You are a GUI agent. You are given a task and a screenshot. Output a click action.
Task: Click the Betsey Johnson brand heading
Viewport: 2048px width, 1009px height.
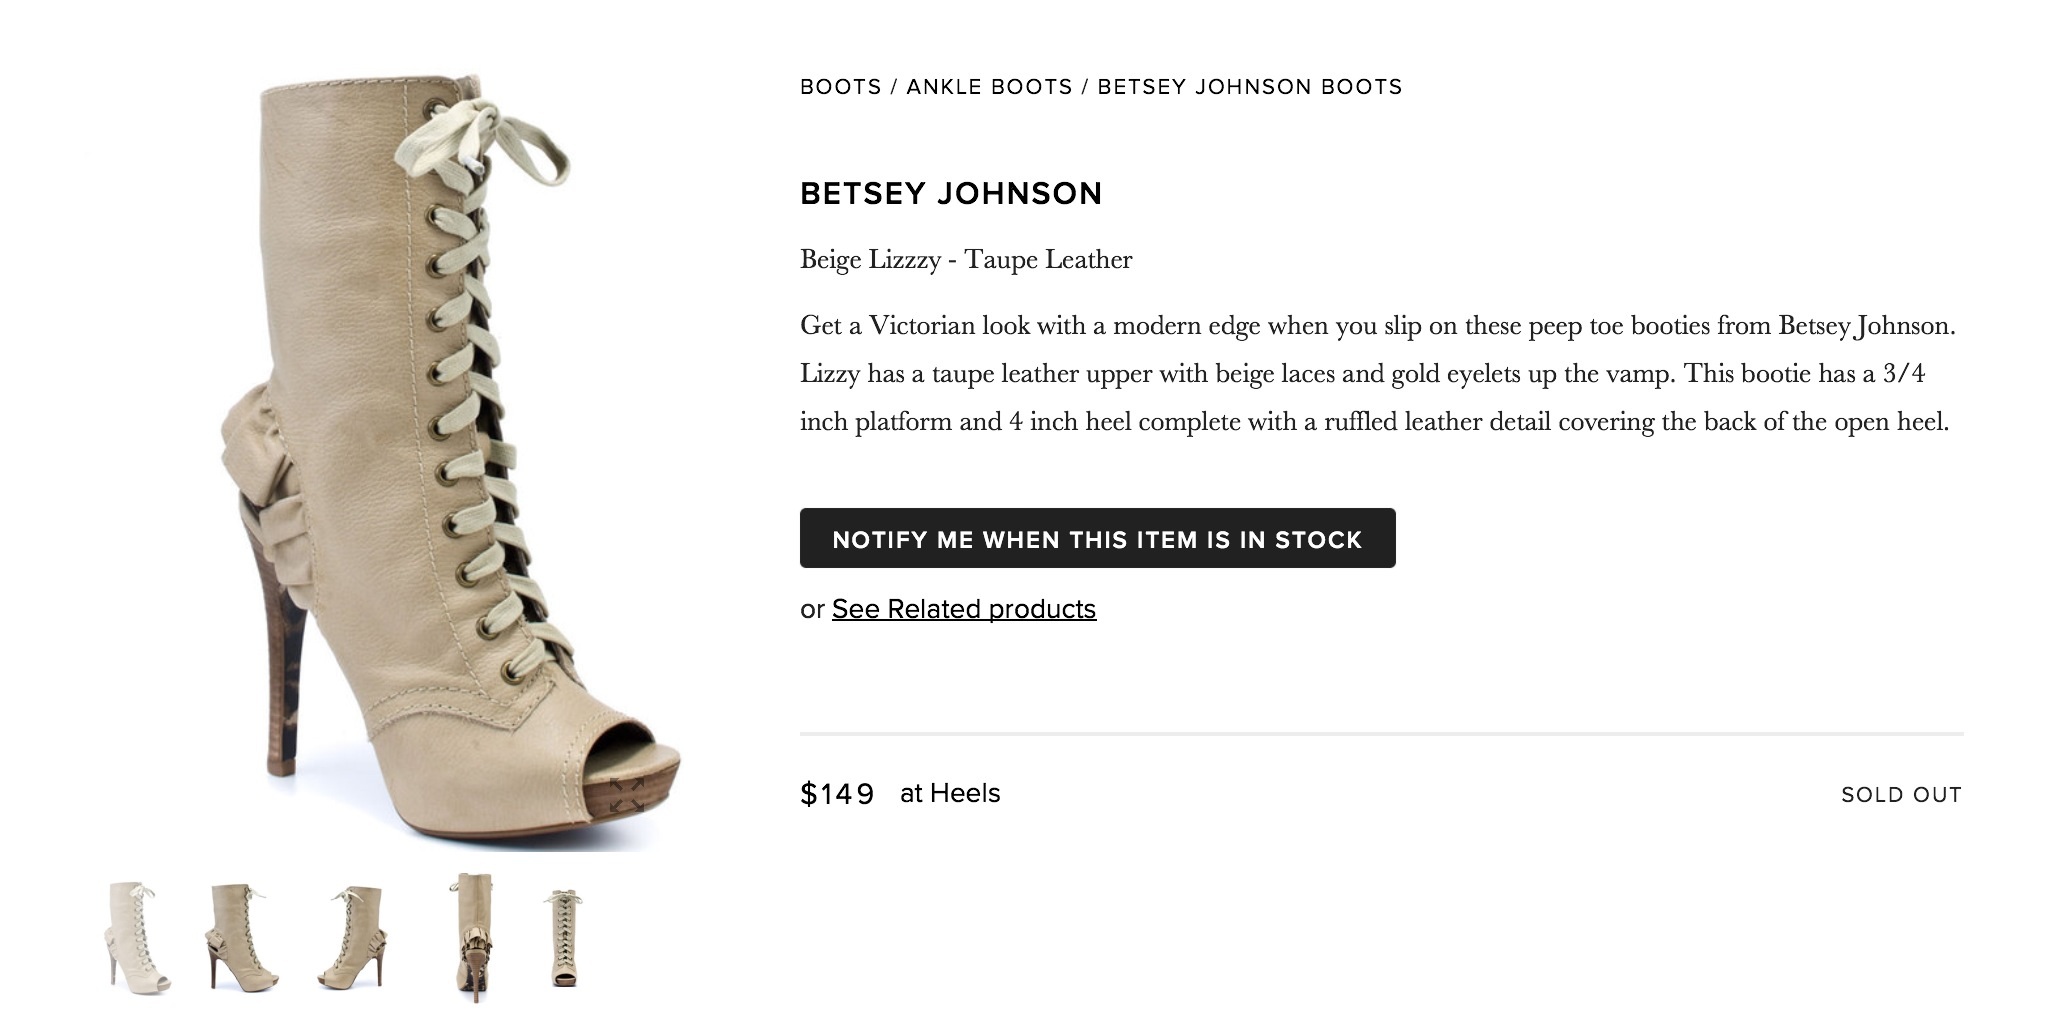pos(950,193)
